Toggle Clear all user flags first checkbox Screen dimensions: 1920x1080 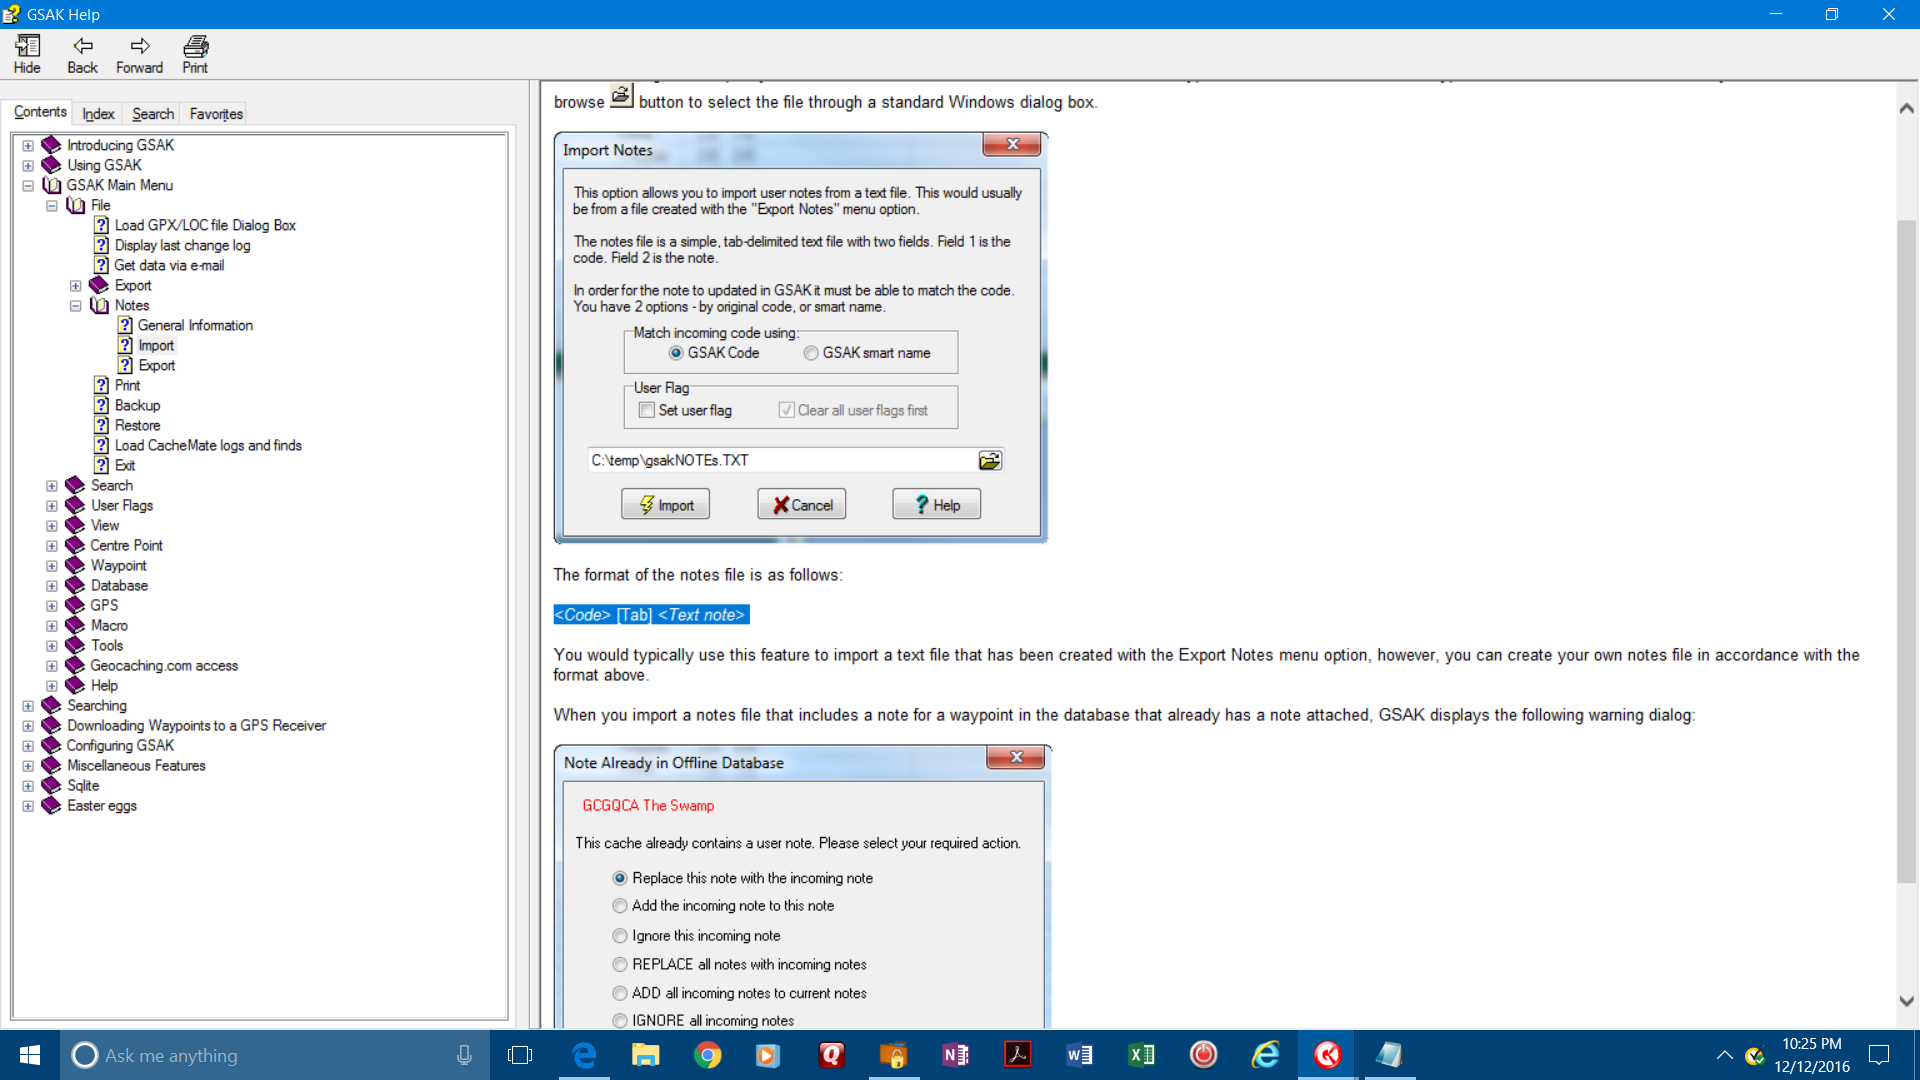coord(786,410)
